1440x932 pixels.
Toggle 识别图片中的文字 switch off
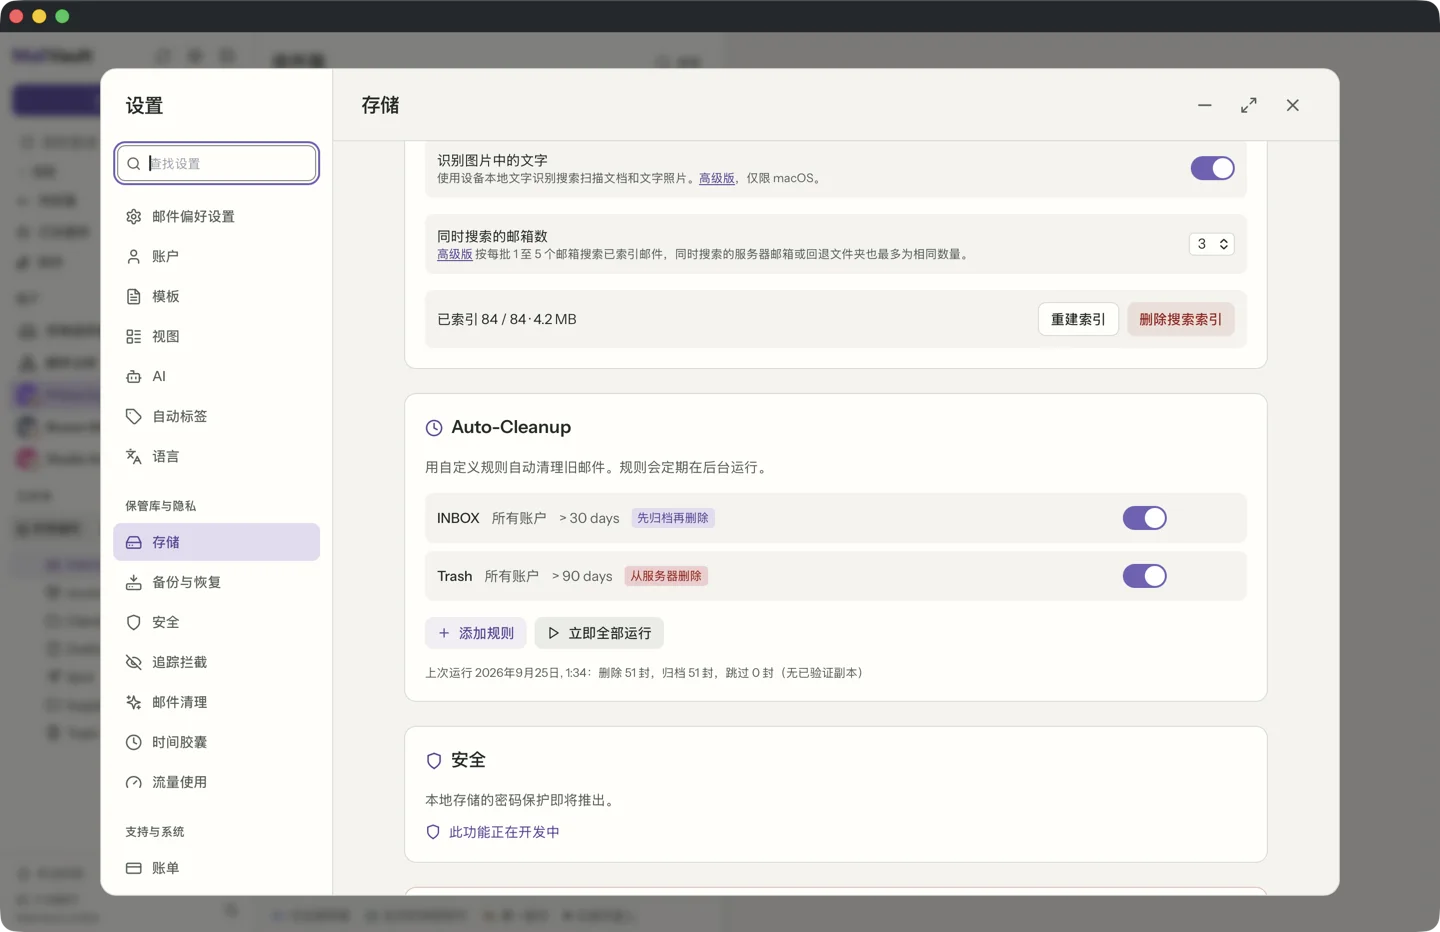[1212, 168]
